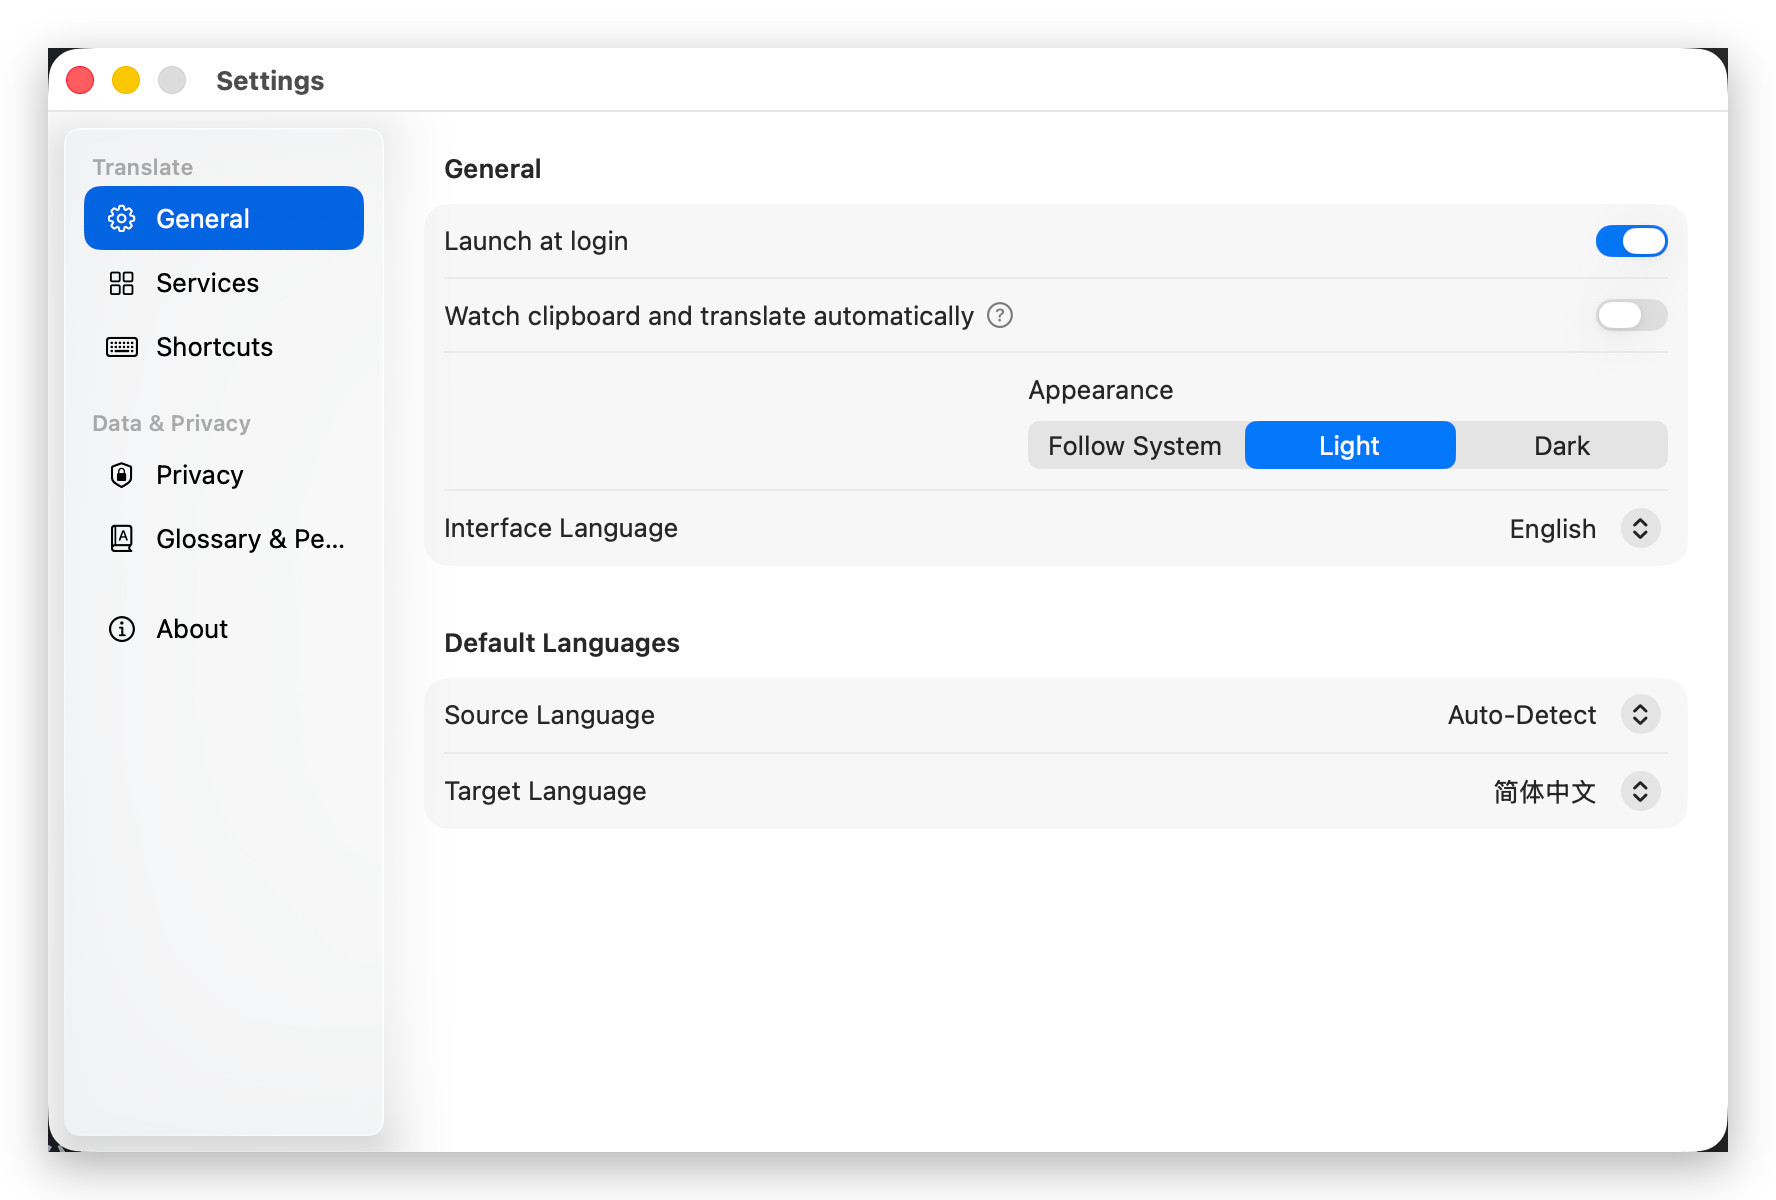Click the Target Language label

[x=545, y=791]
